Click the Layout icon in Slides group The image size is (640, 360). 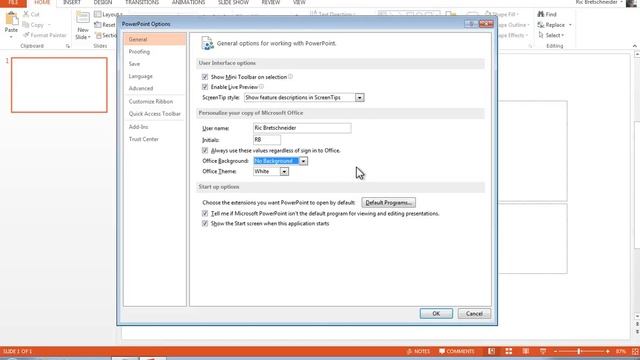pos(98,14)
